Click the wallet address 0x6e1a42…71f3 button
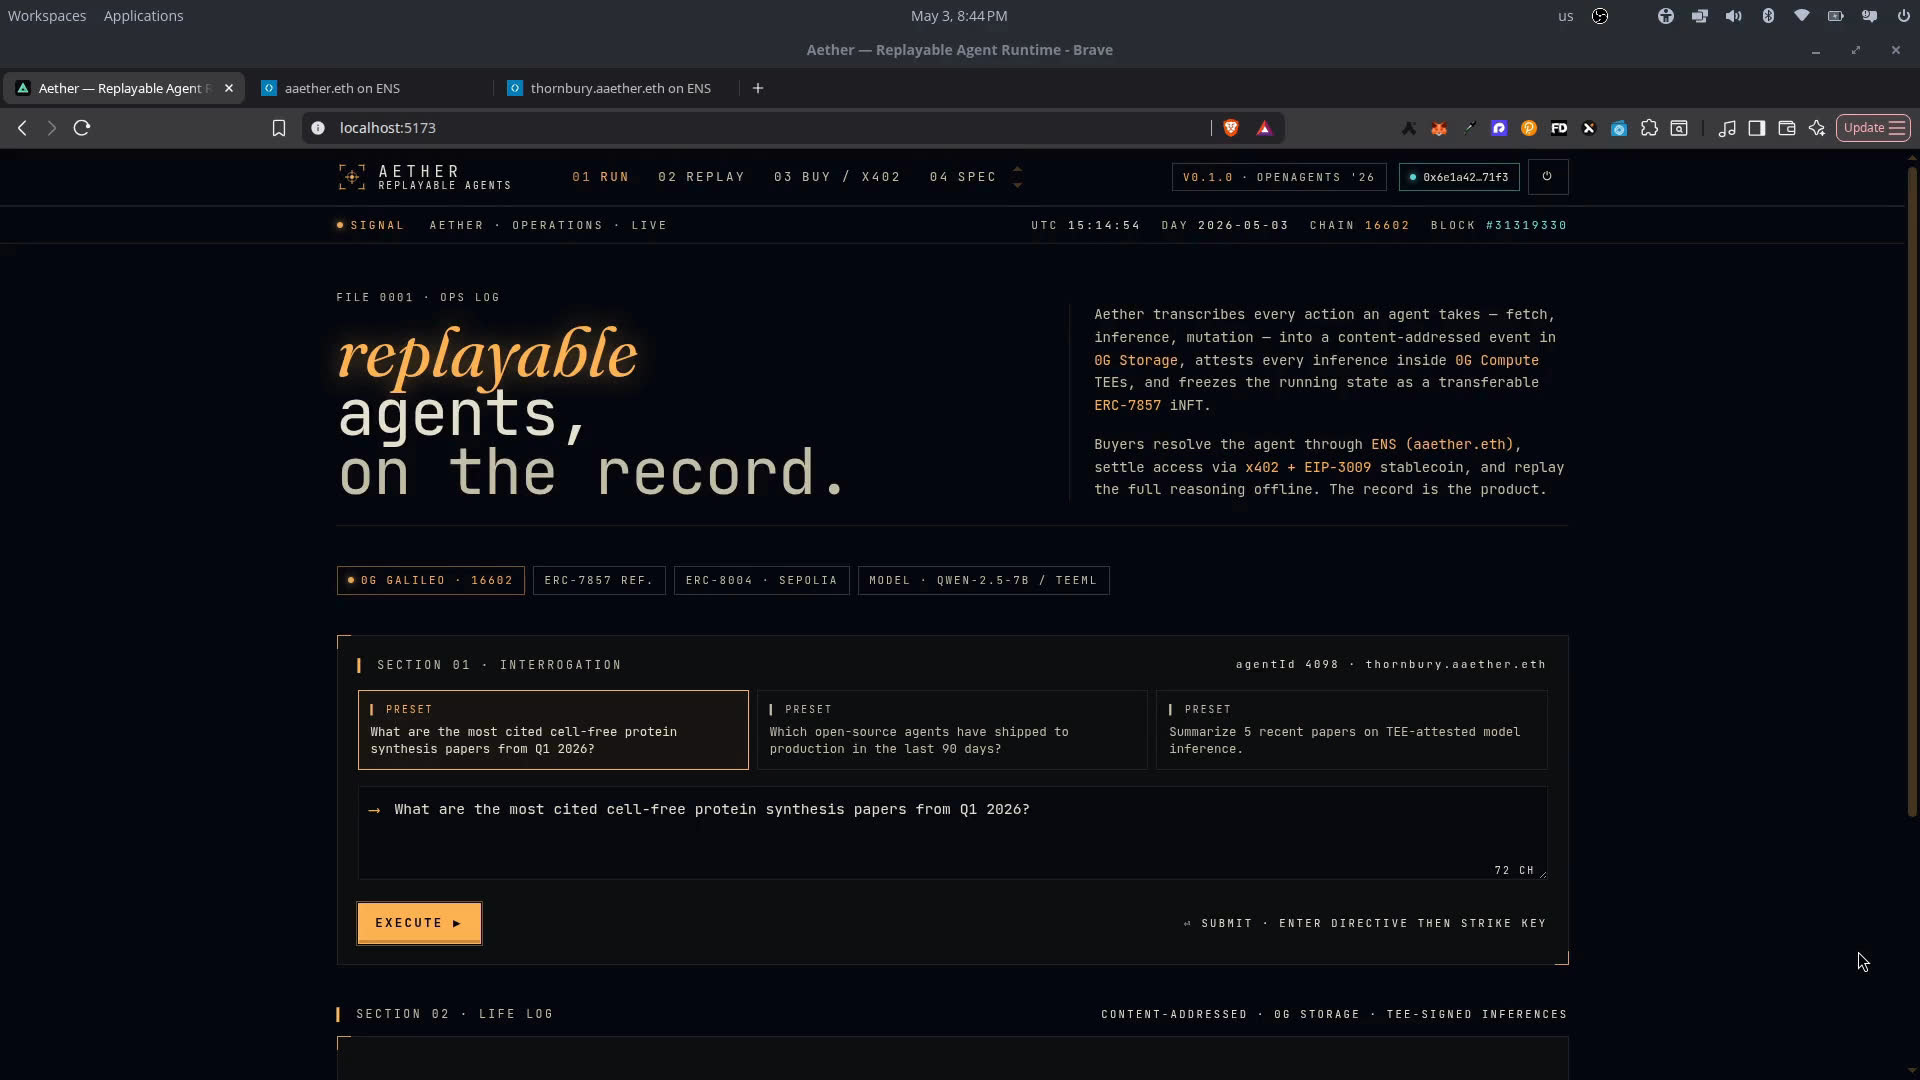The image size is (1920, 1080). tap(1459, 177)
